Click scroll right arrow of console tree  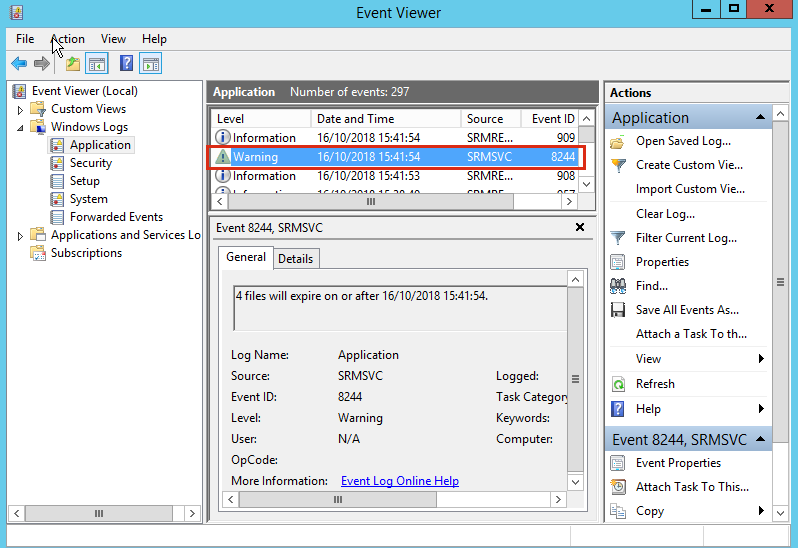click(192, 513)
